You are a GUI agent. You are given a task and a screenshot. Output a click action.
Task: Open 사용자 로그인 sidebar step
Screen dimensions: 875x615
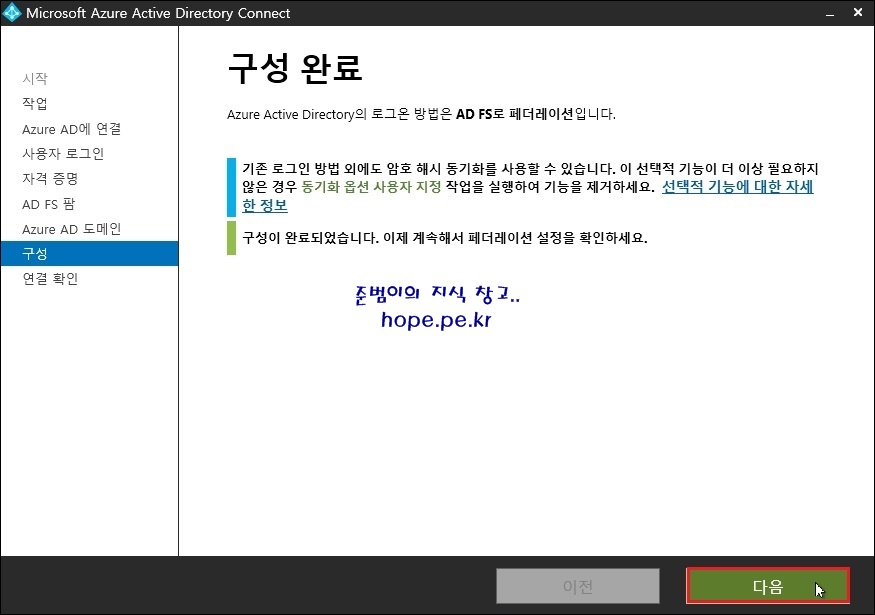[63, 153]
